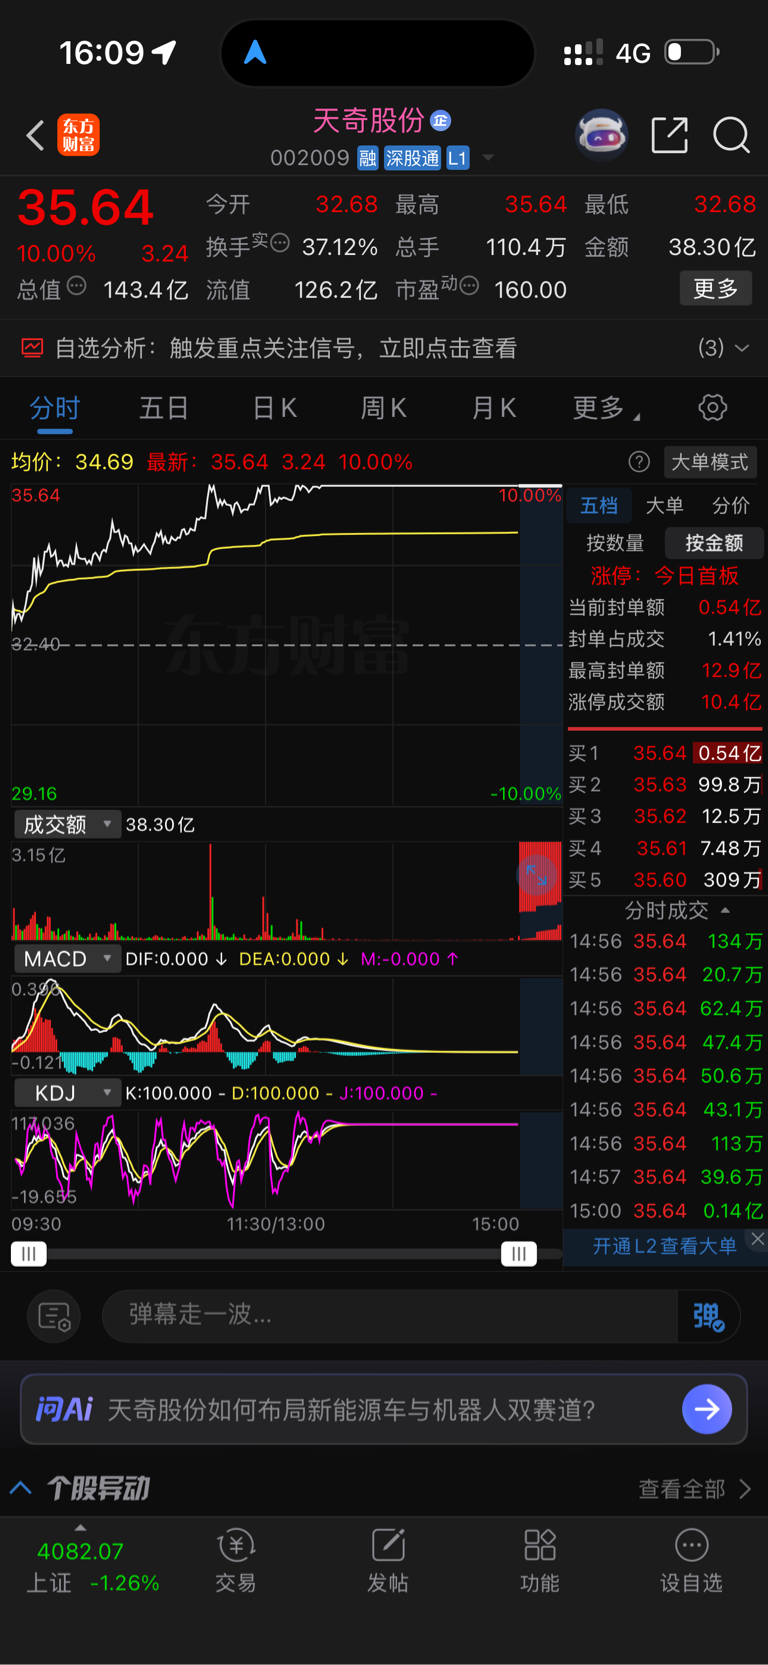Open the 交易 trade icon
The width and height of the screenshot is (768, 1665).
[236, 1560]
